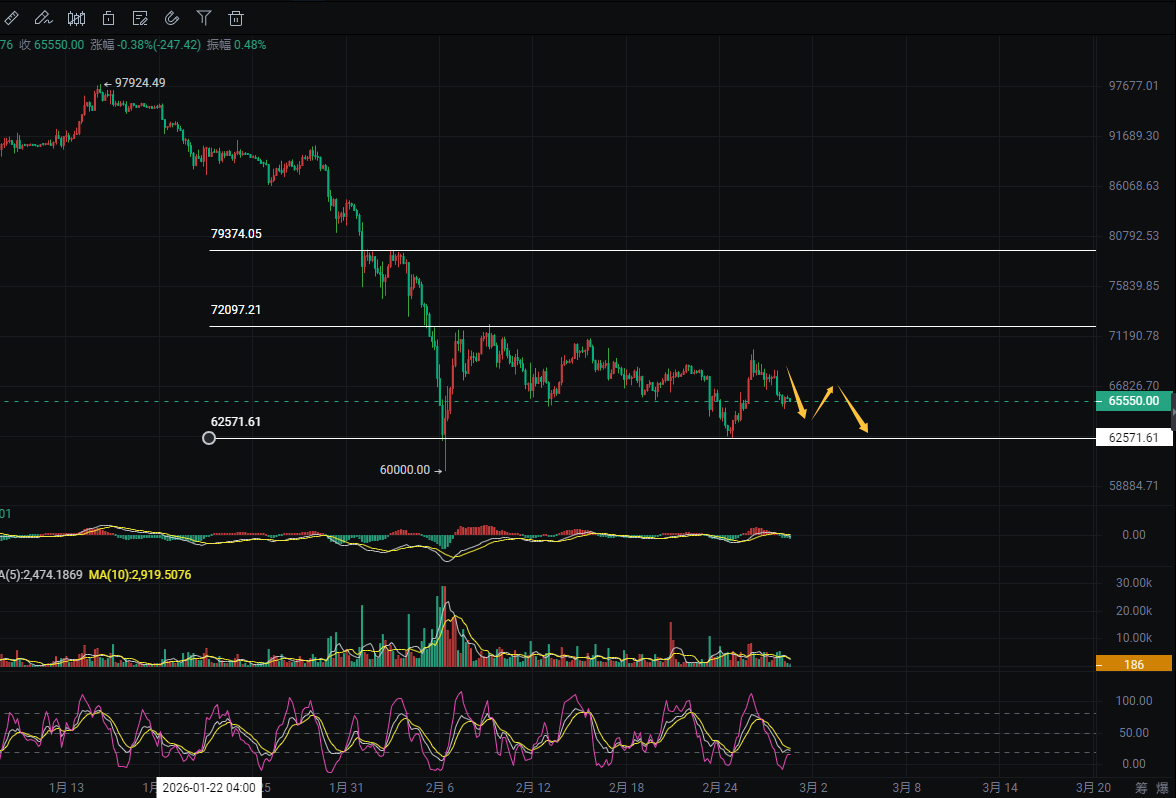Delete drawings with the trash icon
Viewport: 1176px width, 798px height.
pyautogui.click(x=236, y=17)
